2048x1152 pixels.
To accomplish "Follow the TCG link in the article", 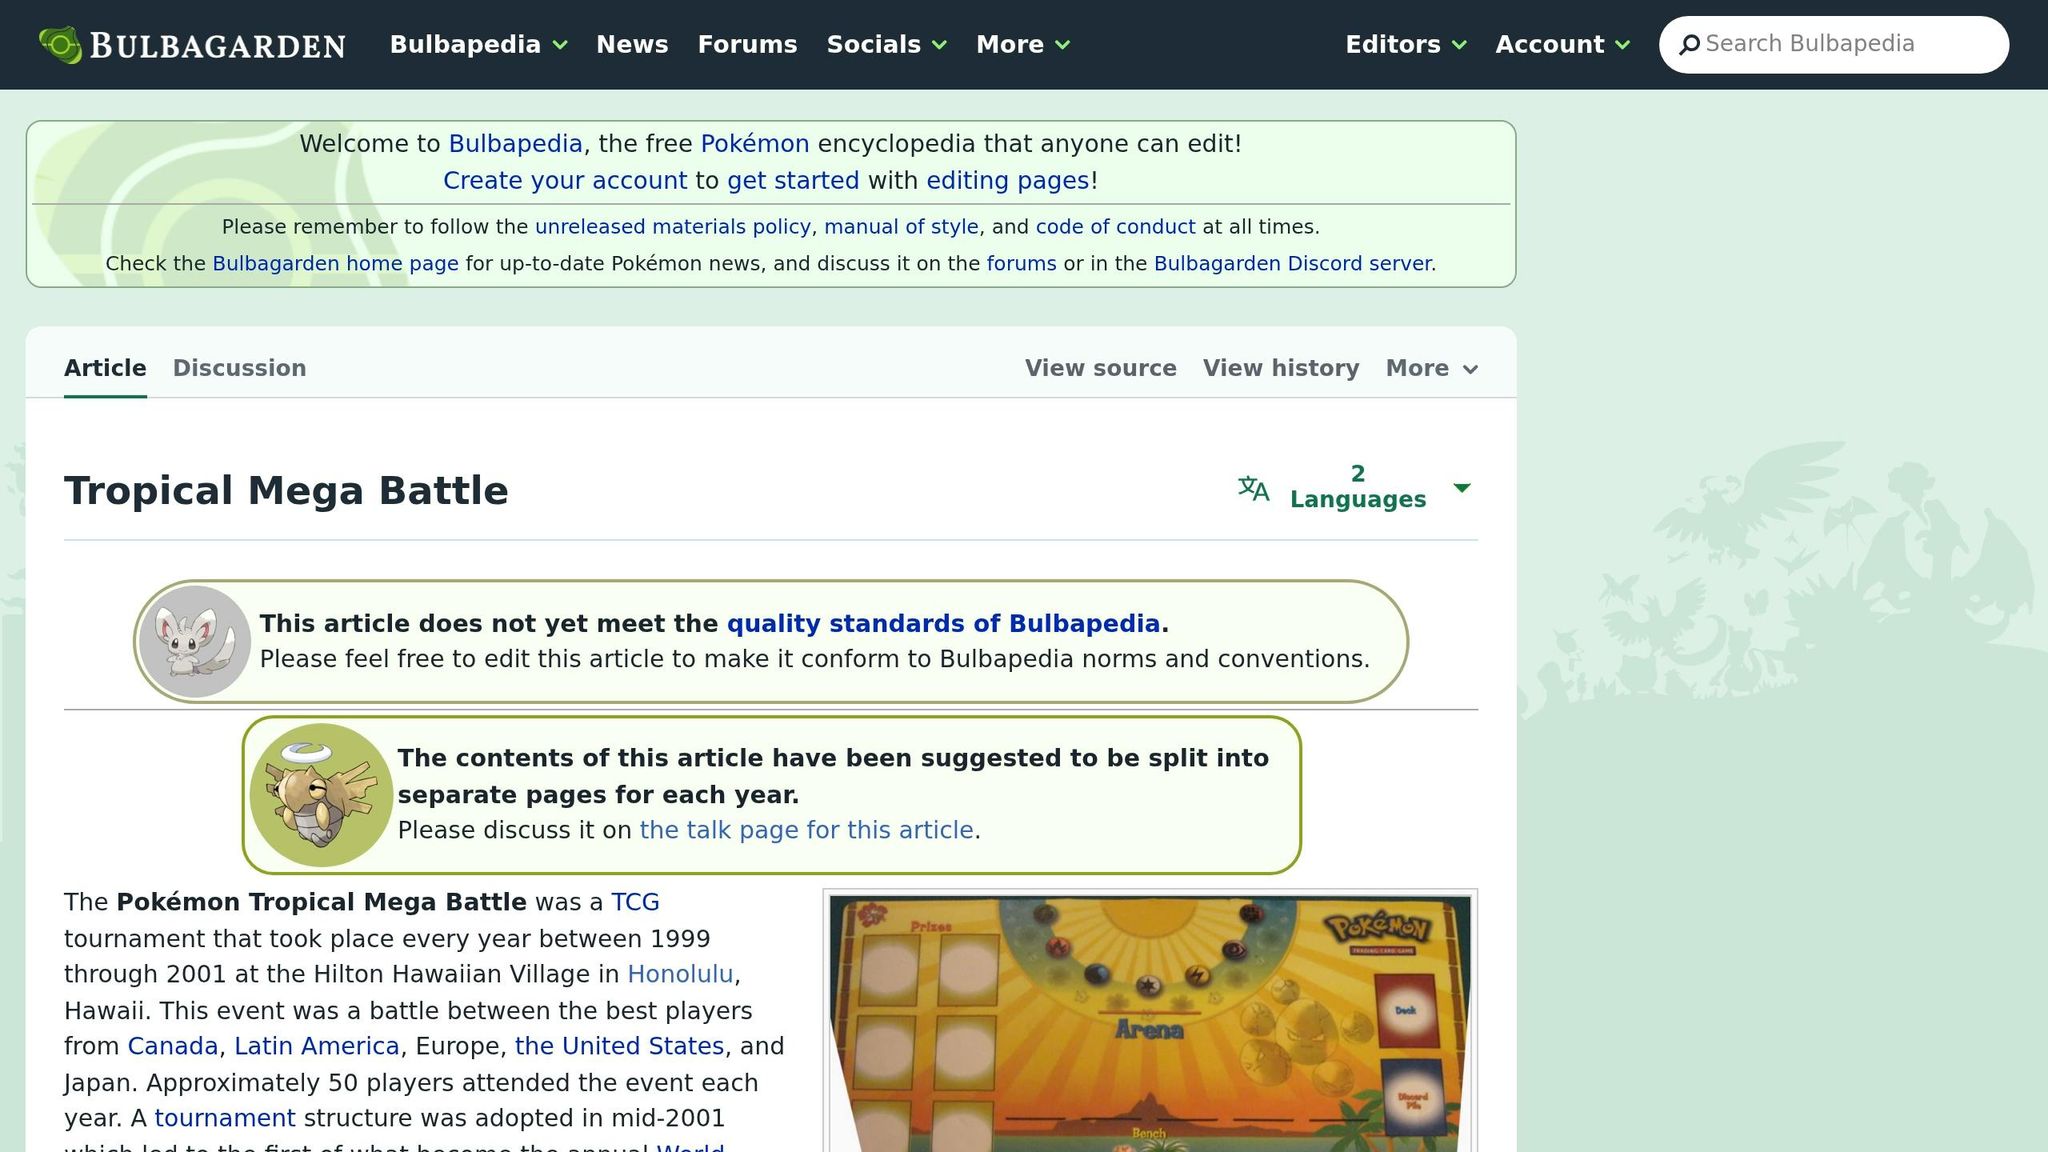I will pos(635,903).
